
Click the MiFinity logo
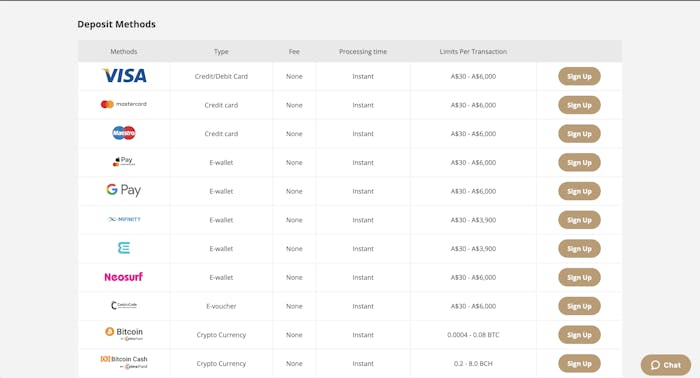pos(124,219)
